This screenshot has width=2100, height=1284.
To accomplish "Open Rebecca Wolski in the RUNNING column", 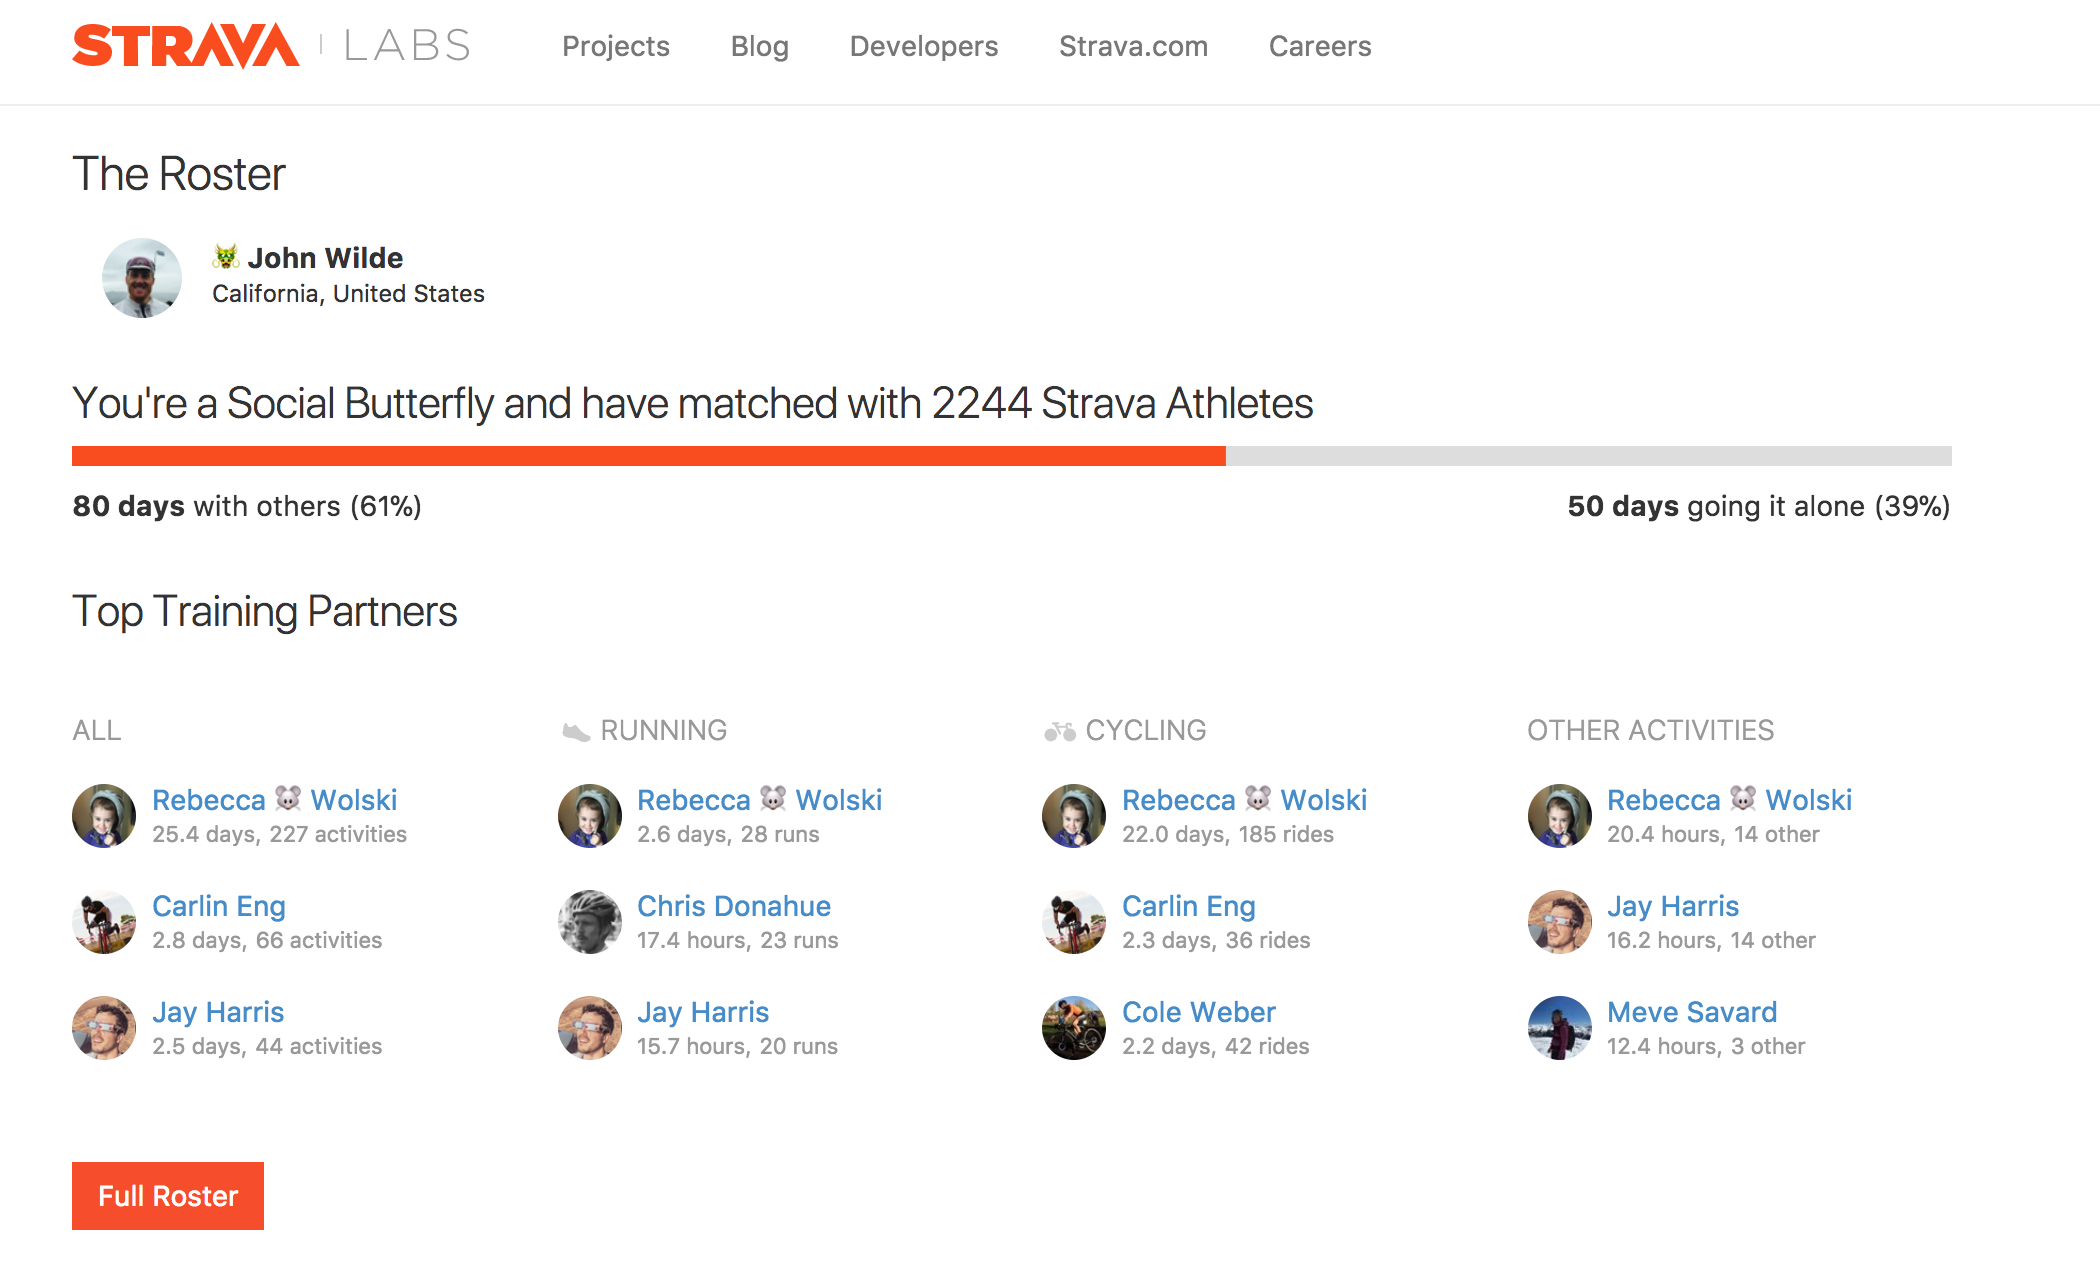I will coord(760,800).
